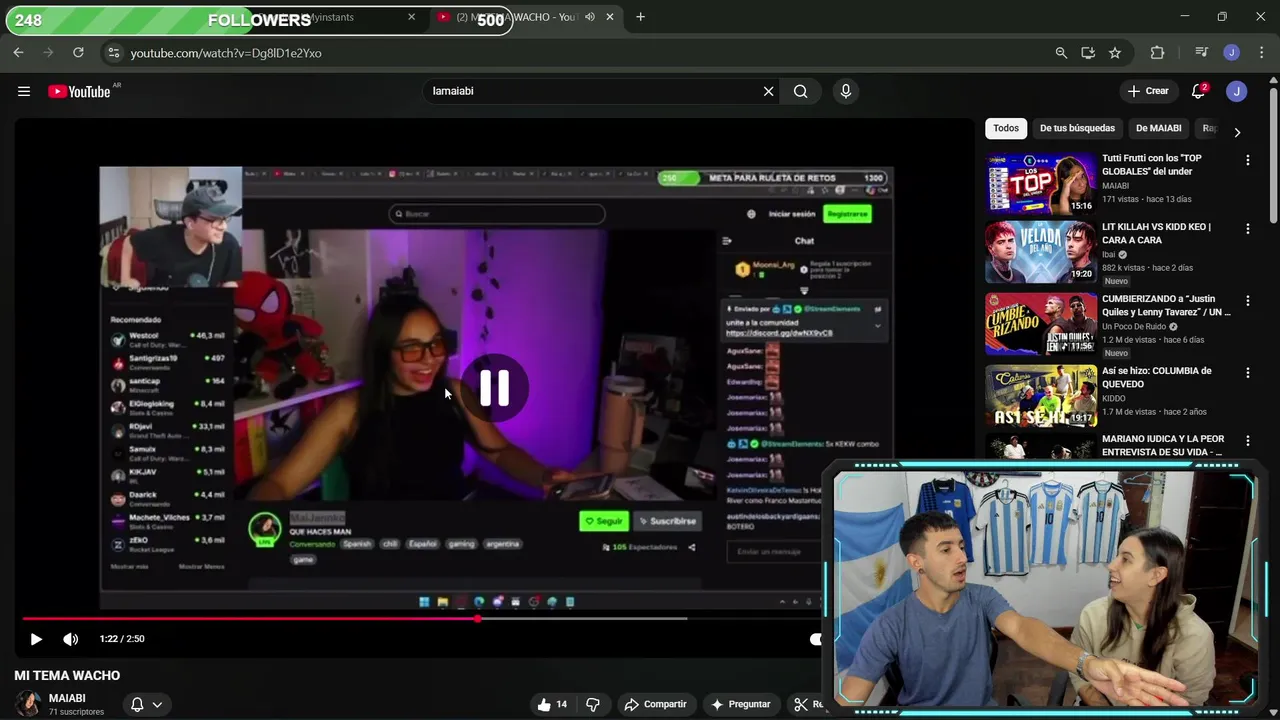
Task: Open a new browser tab with plus
Action: (640, 17)
